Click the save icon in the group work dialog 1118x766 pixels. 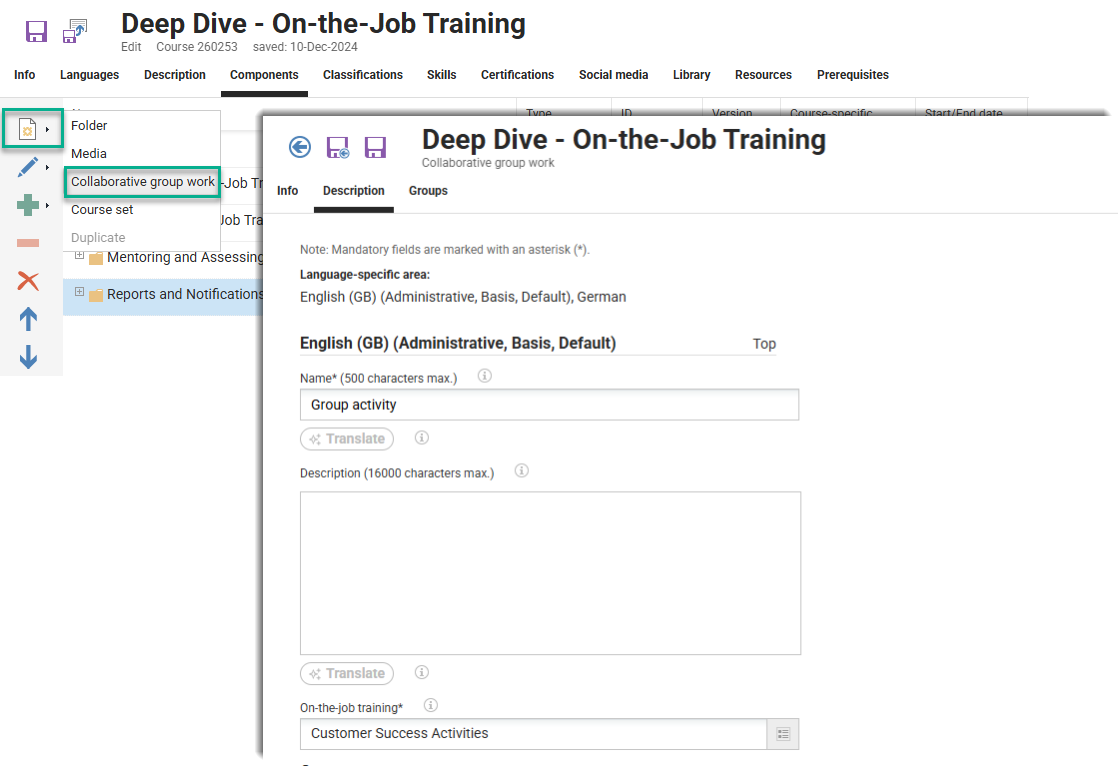click(x=375, y=147)
